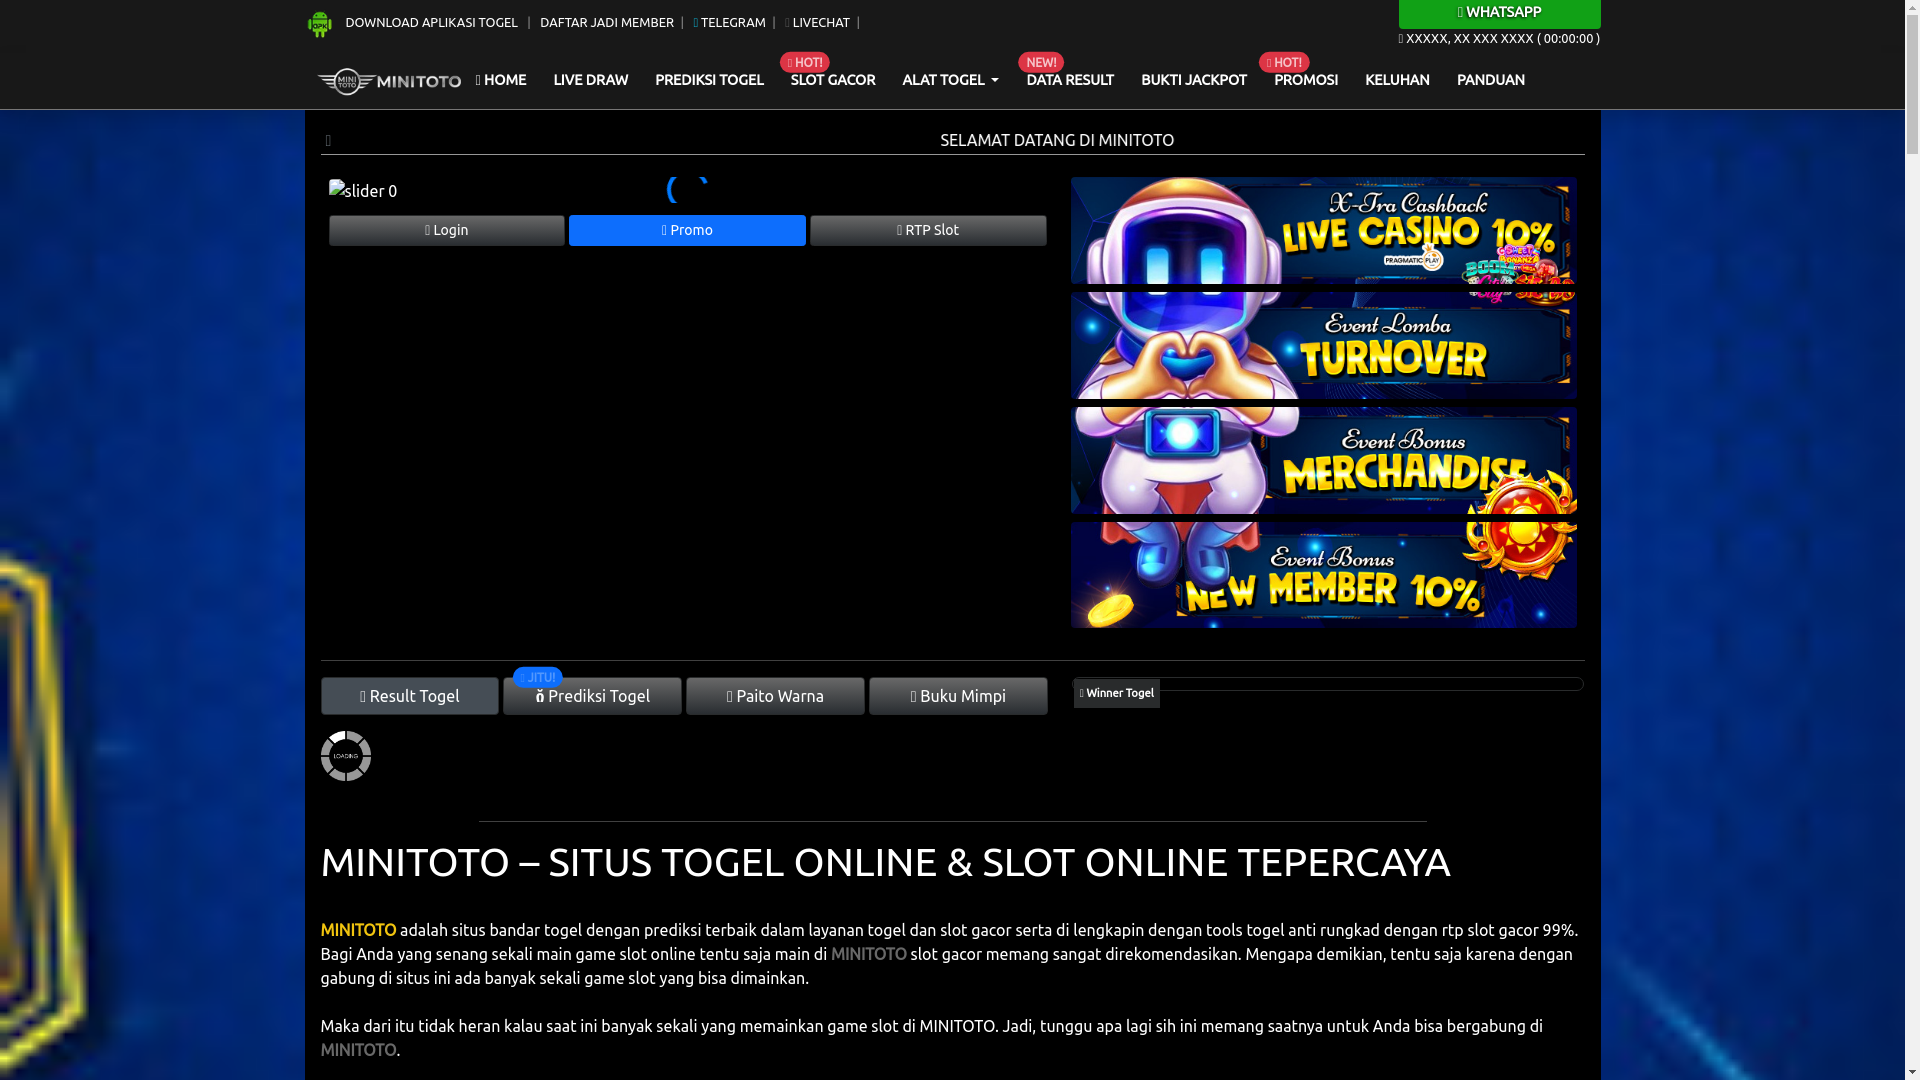
Task: Click the RTP Slot button
Action: point(928,231)
